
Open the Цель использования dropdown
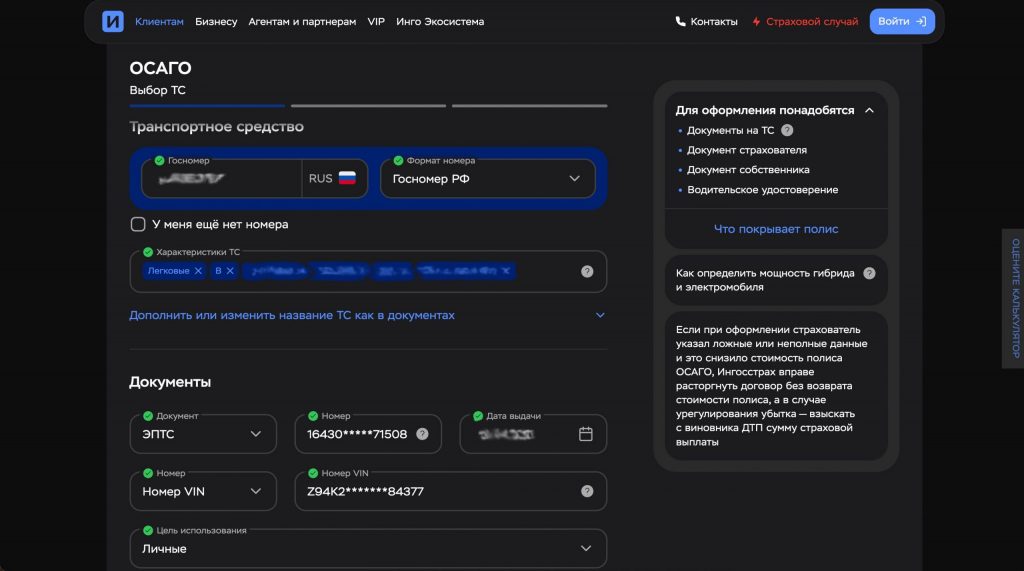(368, 548)
